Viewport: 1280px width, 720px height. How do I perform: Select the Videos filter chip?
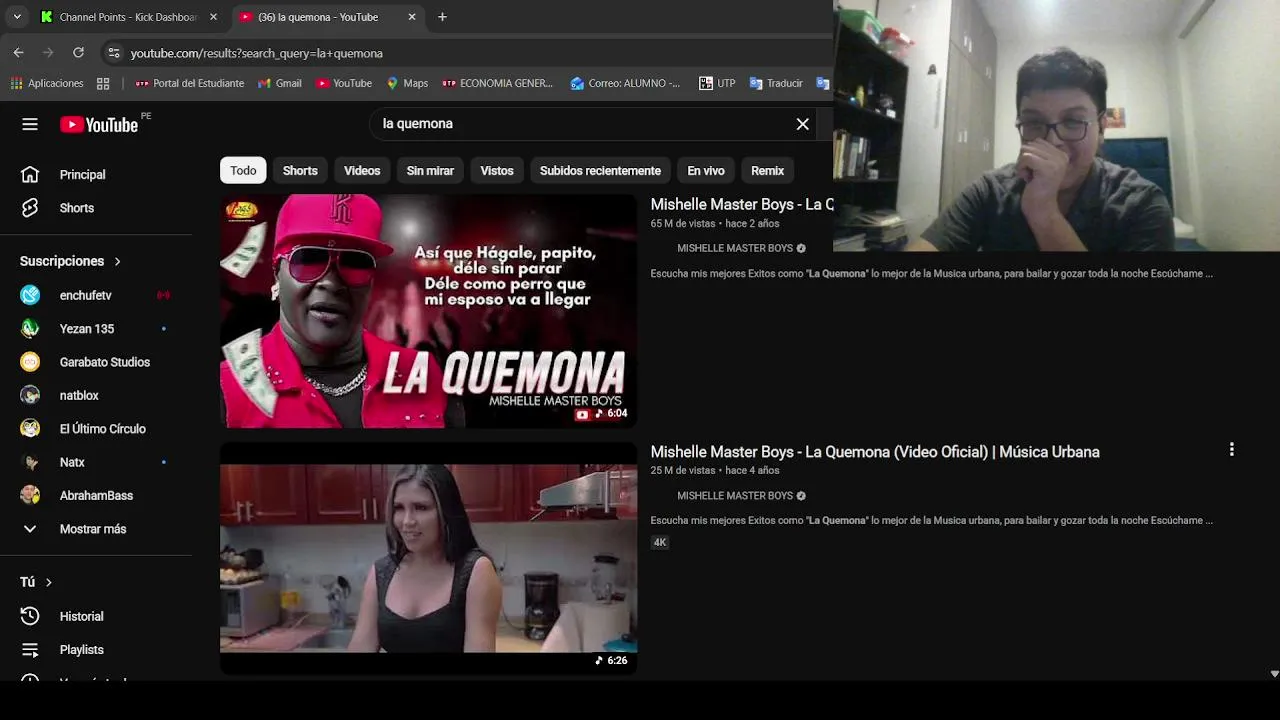pyautogui.click(x=362, y=171)
